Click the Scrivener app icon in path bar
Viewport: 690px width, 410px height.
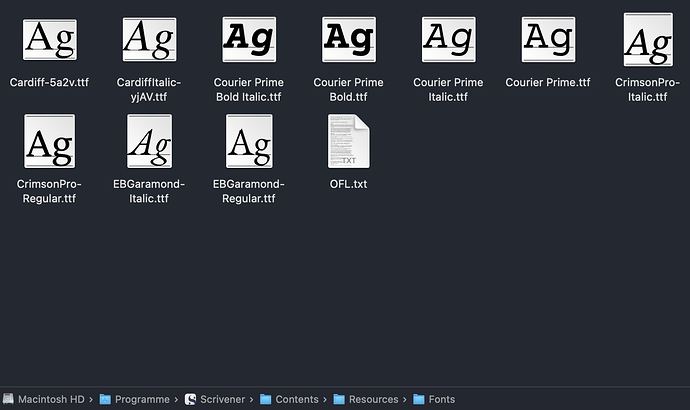[190, 399]
